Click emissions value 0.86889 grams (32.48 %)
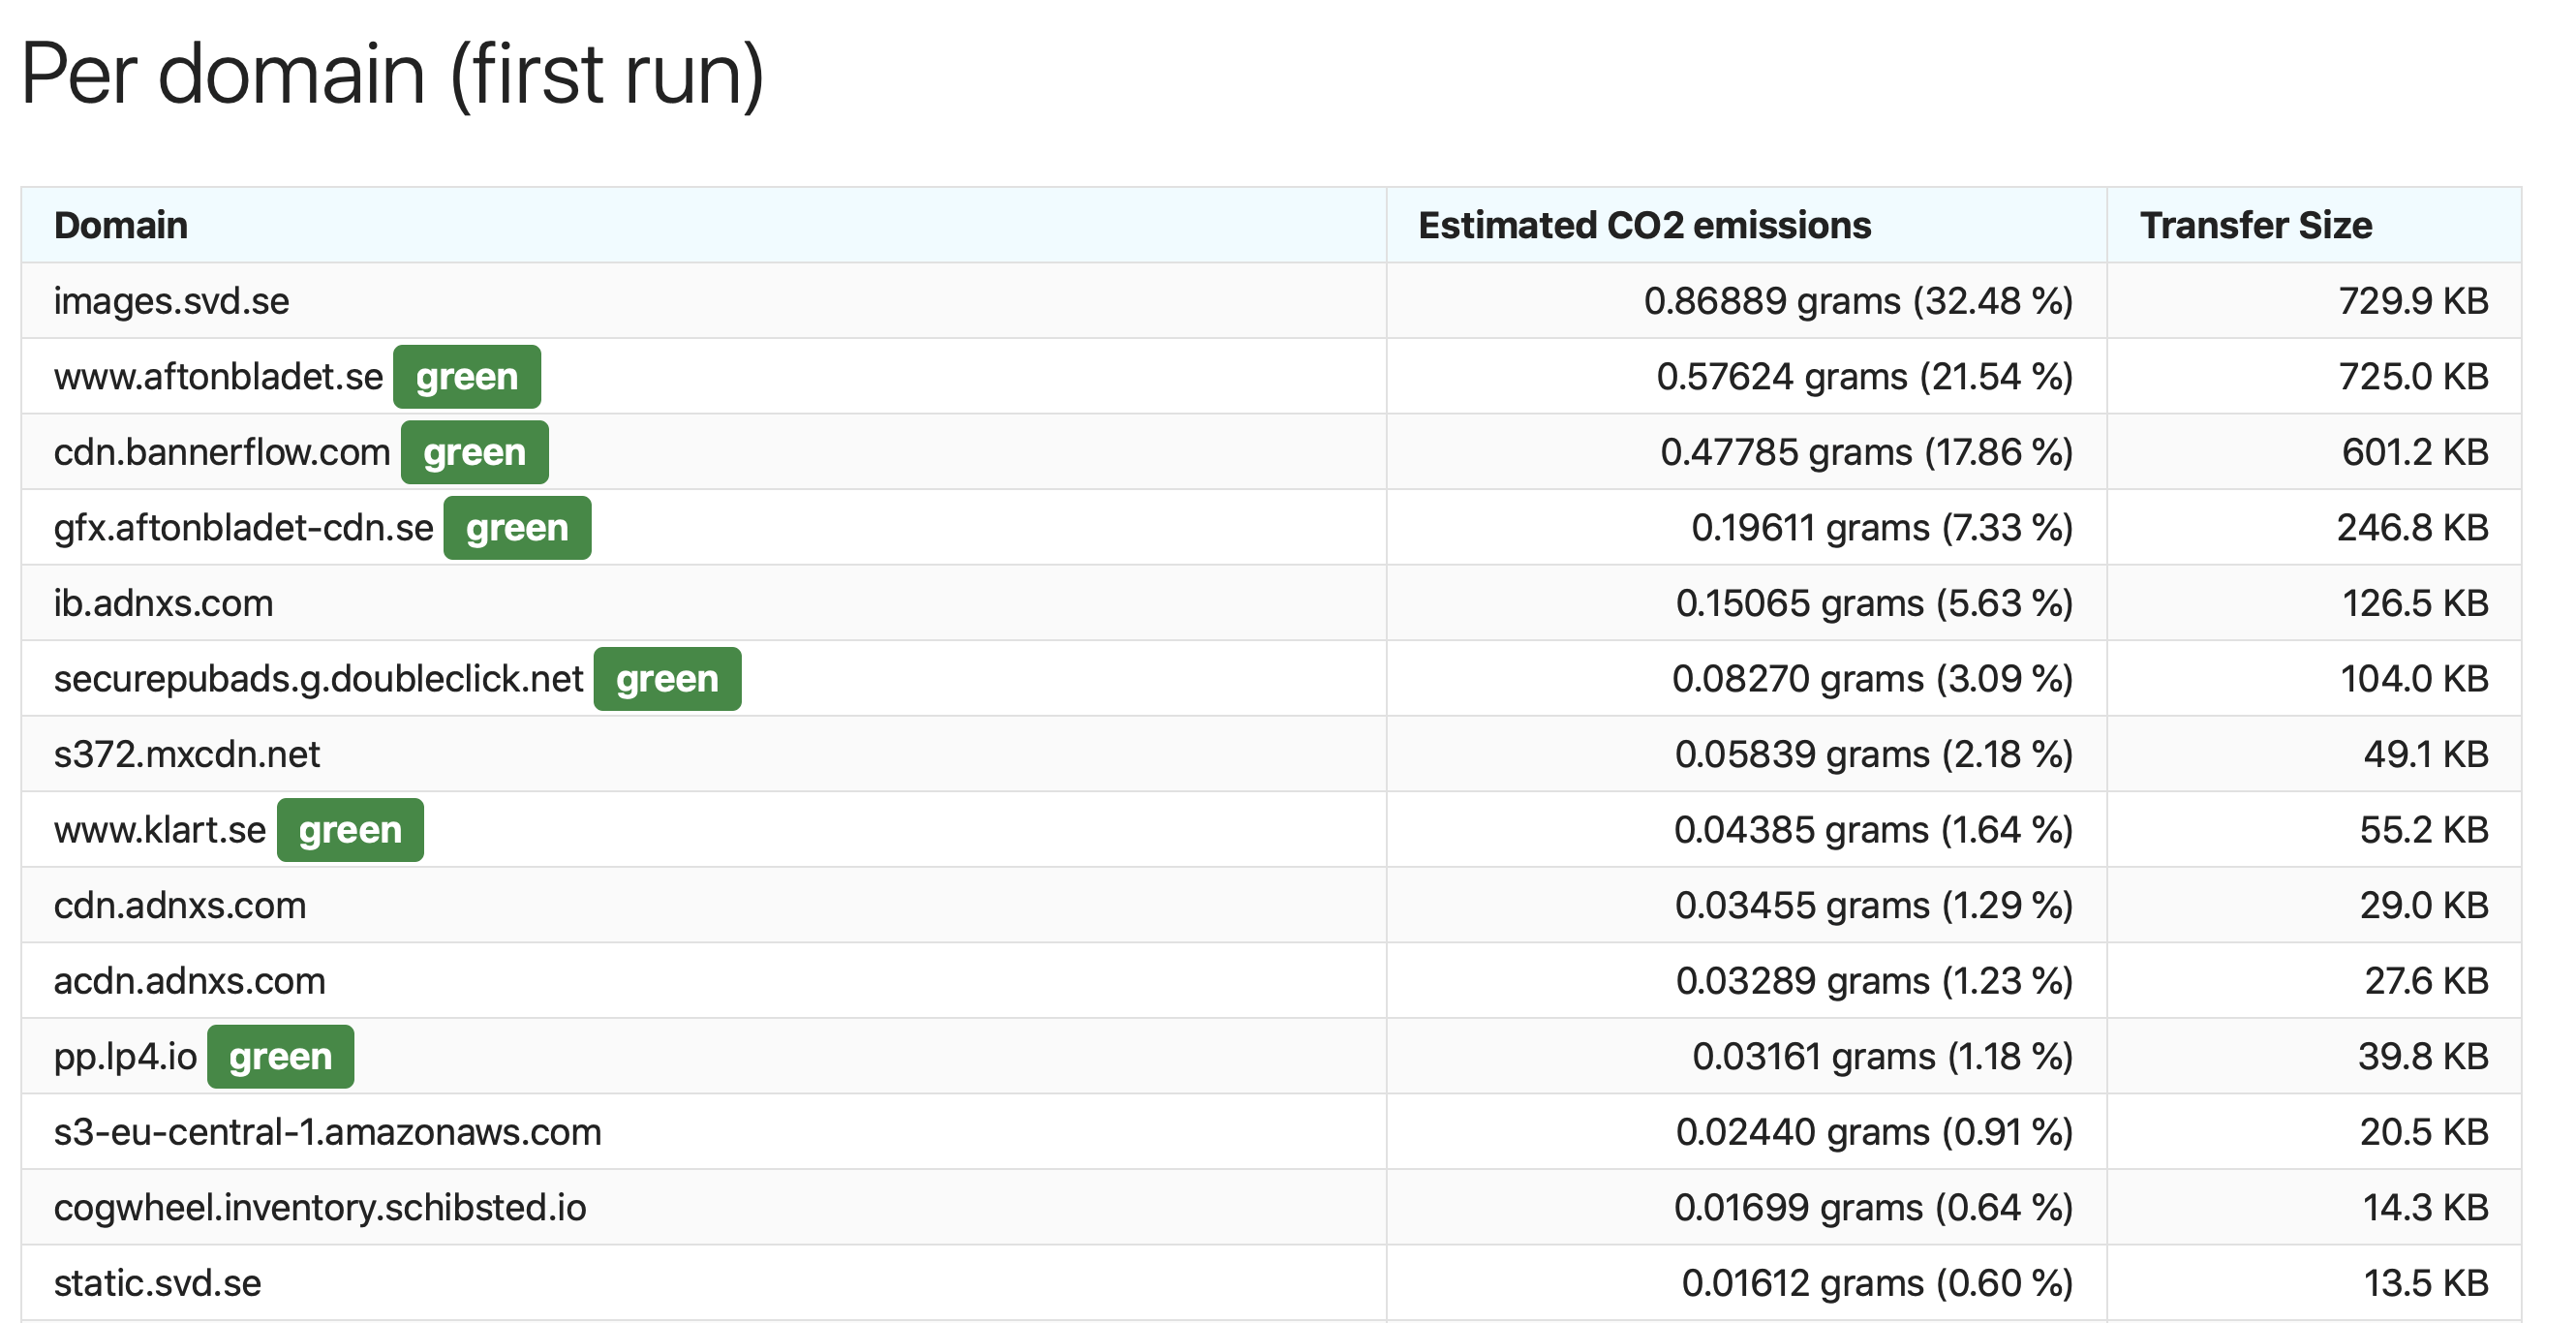Image resolution: width=2576 pixels, height=1323 pixels. point(1858,301)
